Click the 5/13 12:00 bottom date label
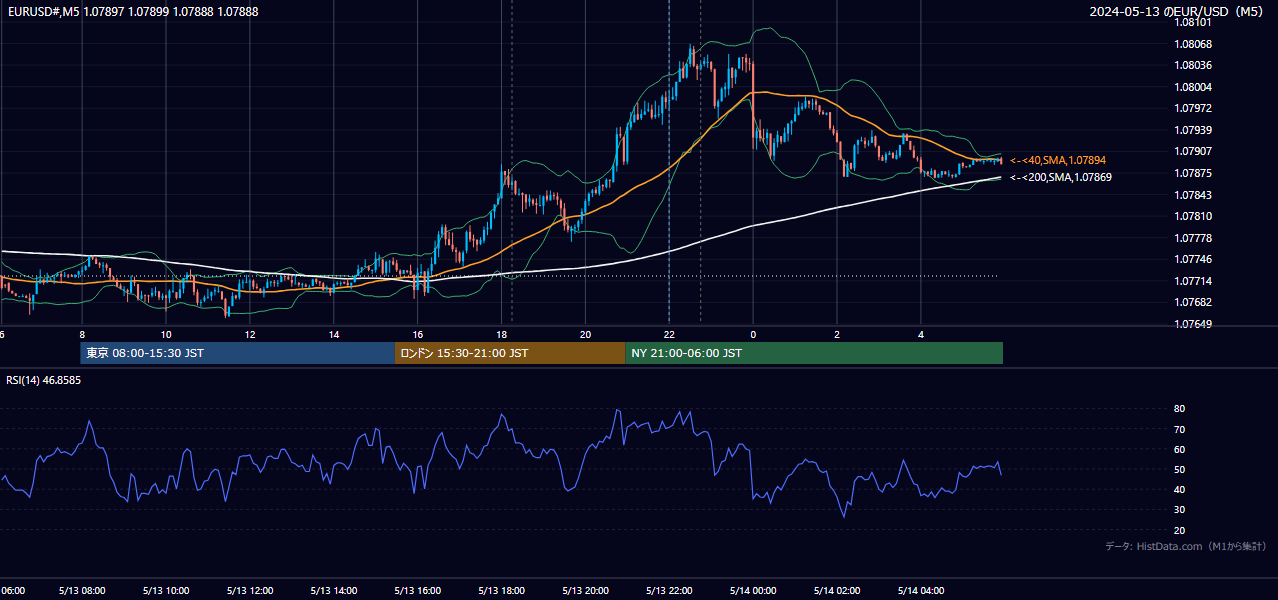The height and width of the screenshot is (600, 1278). coord(250,591)
